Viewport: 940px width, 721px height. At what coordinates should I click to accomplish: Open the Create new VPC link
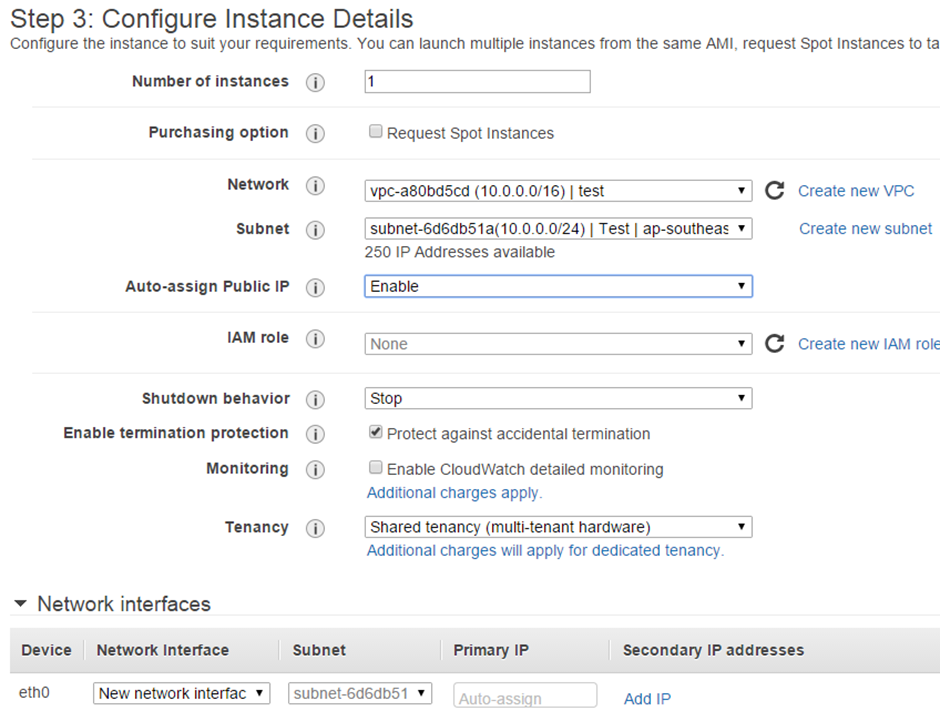pyautogui.click(x=856, y=190)
